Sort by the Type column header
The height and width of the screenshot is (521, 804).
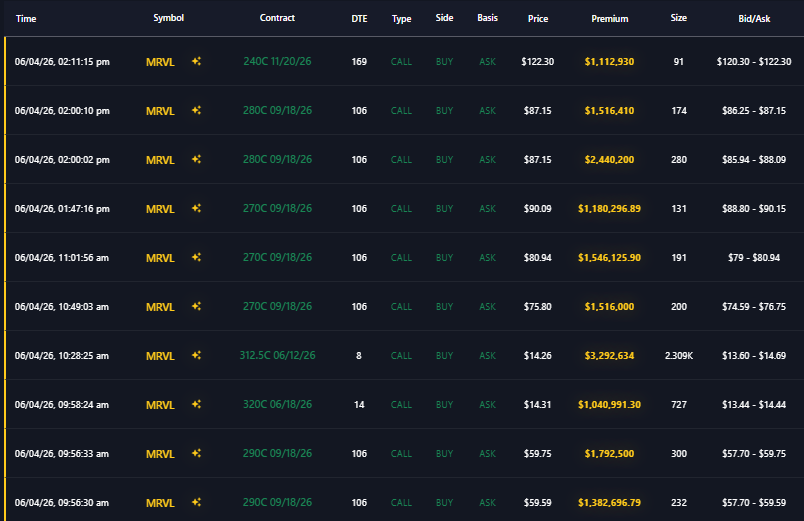(401, 19)
